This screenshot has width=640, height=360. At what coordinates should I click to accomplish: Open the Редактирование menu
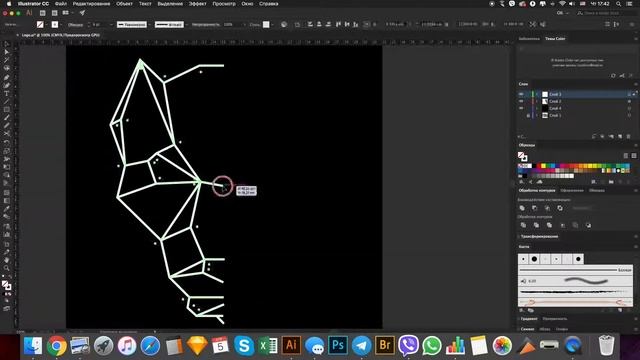(x=91, y=4)
